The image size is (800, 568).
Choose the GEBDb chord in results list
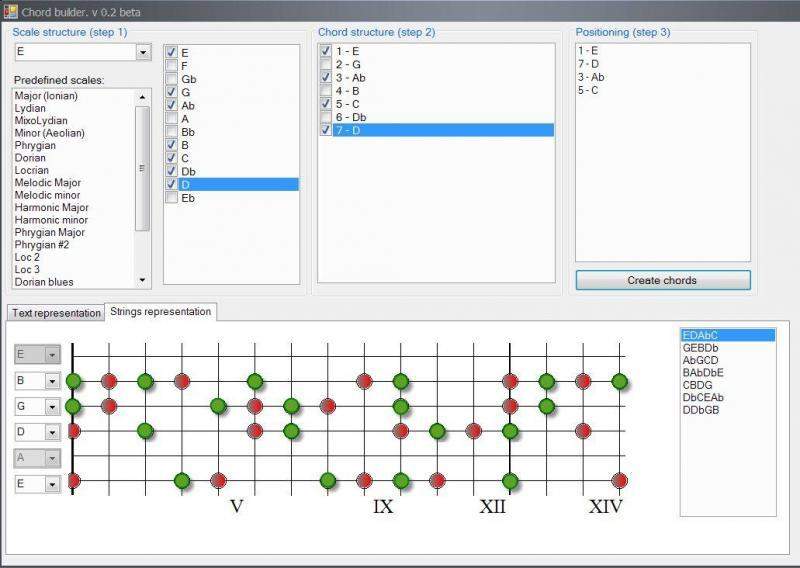click(700, 348)
